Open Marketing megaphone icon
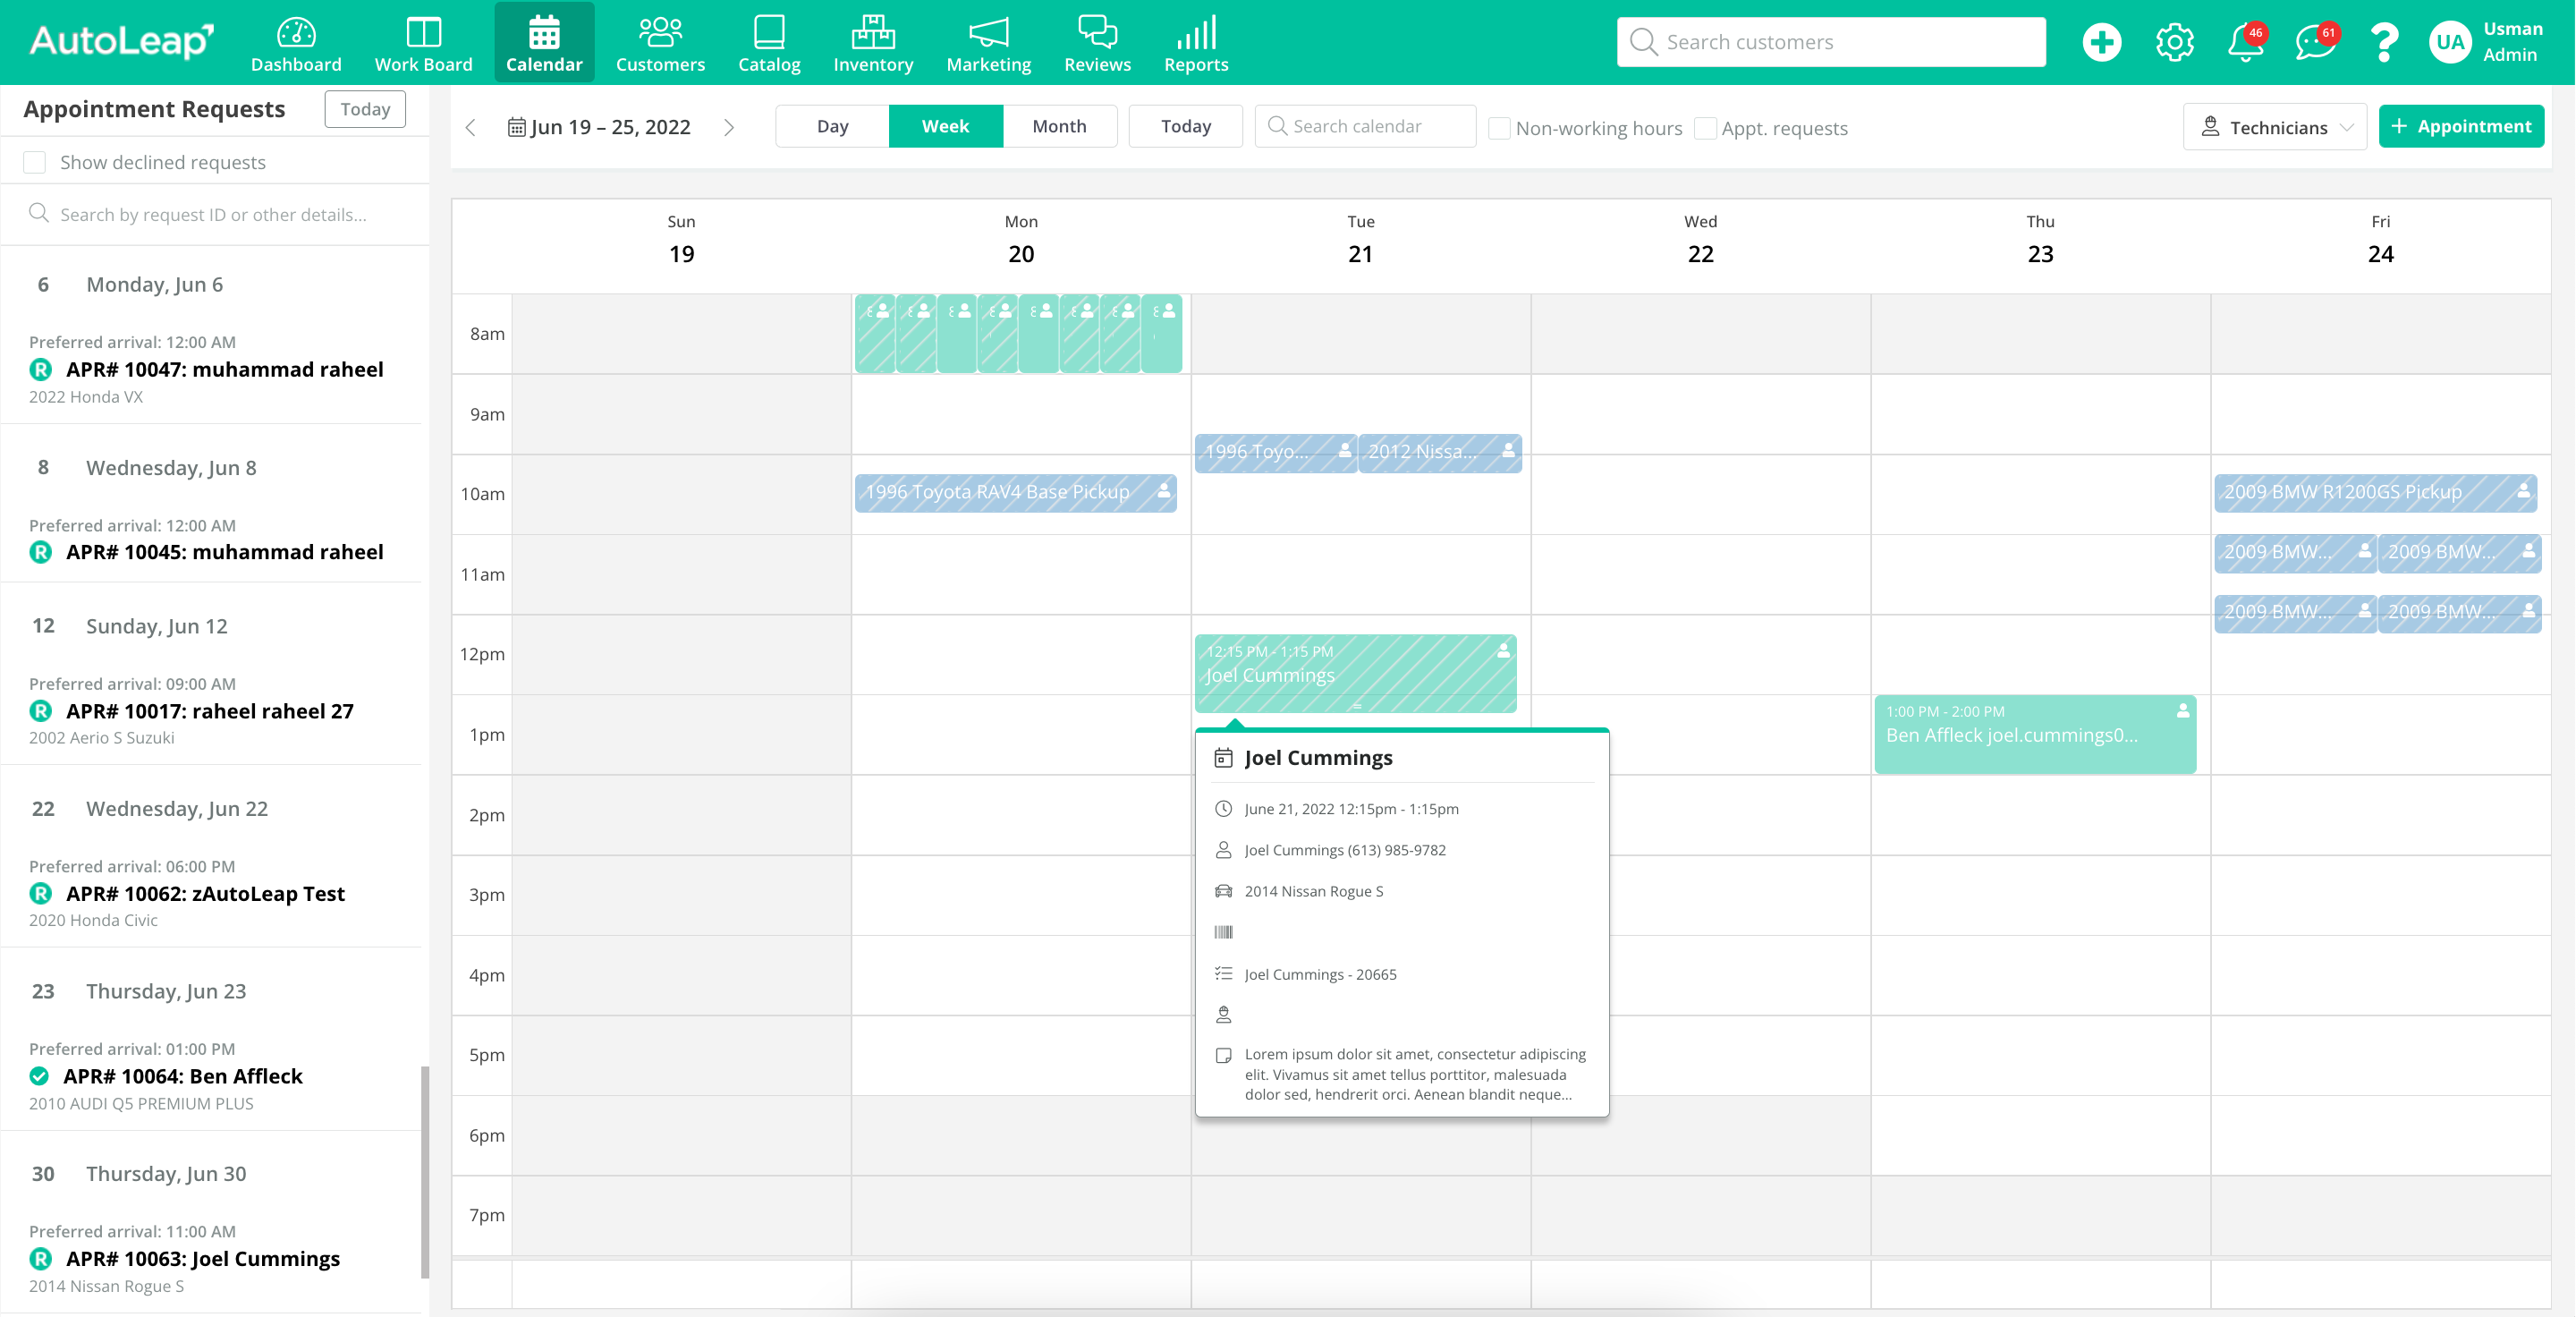Image resolution: width=2576 pixels, height=1317 pixels. click(988, 34)
